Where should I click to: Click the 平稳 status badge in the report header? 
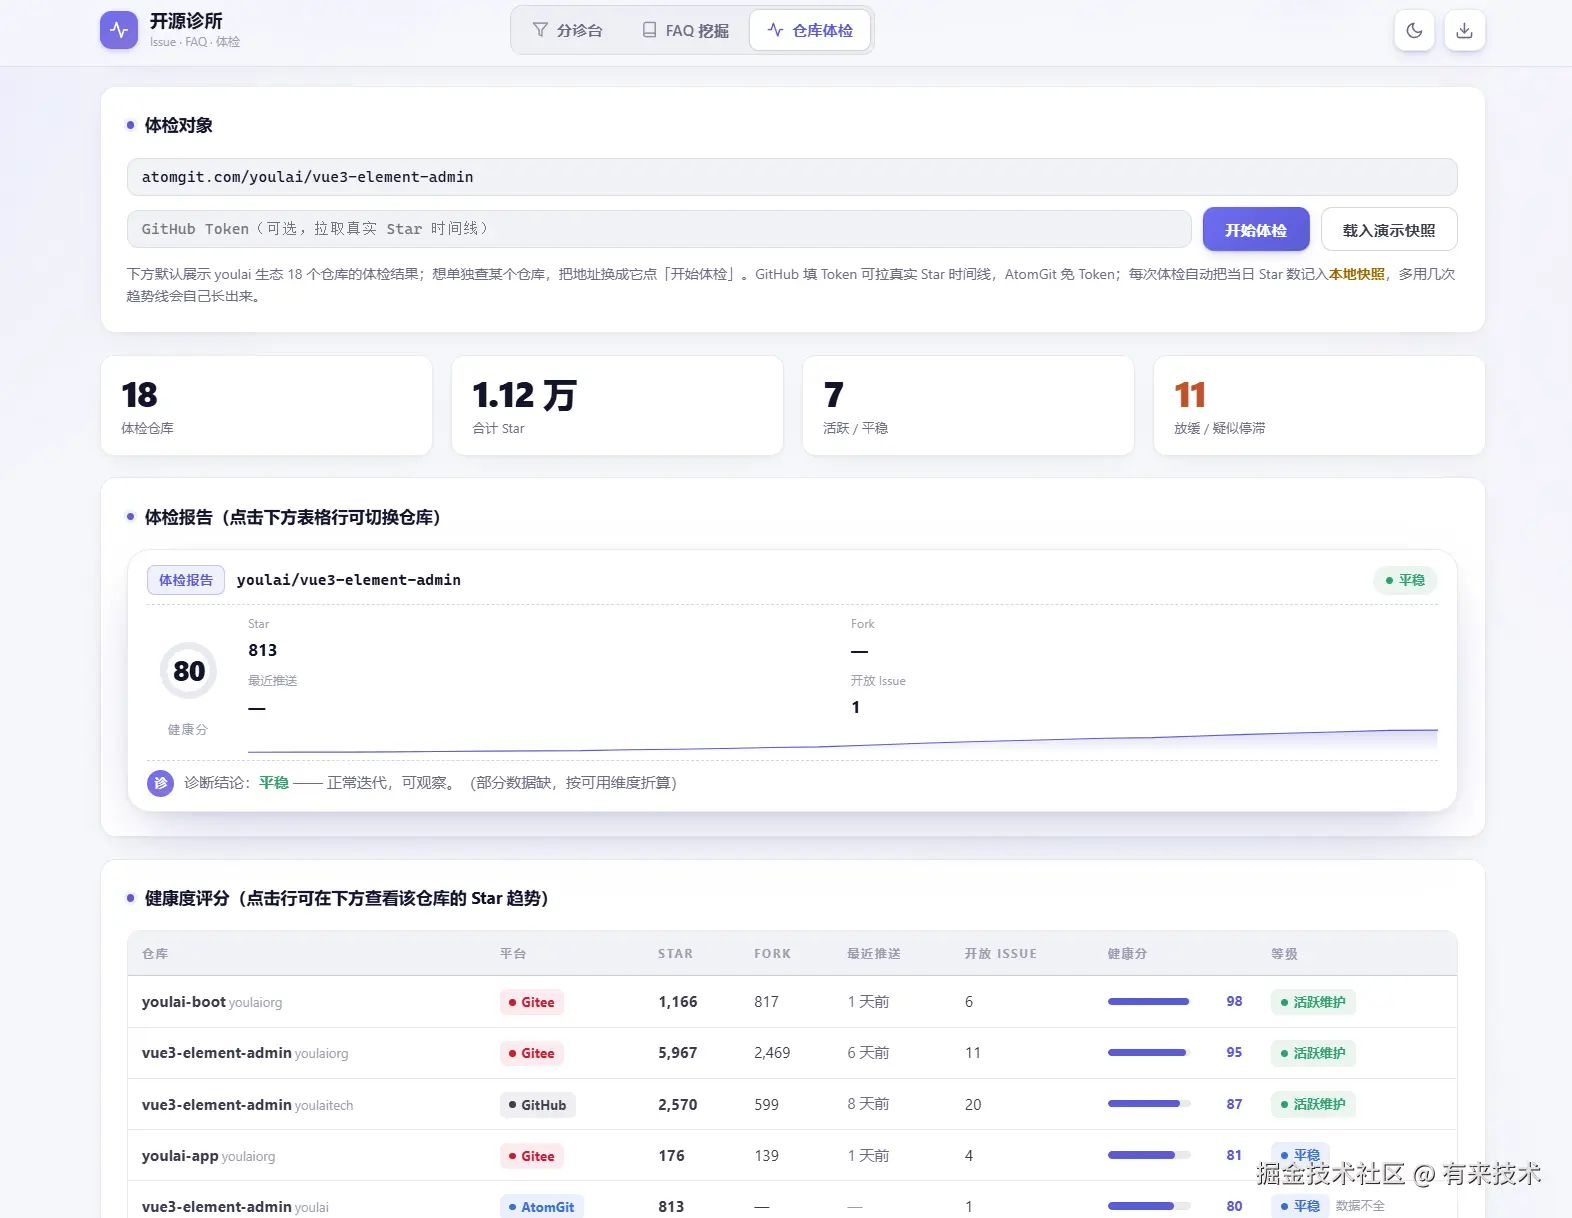coord(1405,580)
